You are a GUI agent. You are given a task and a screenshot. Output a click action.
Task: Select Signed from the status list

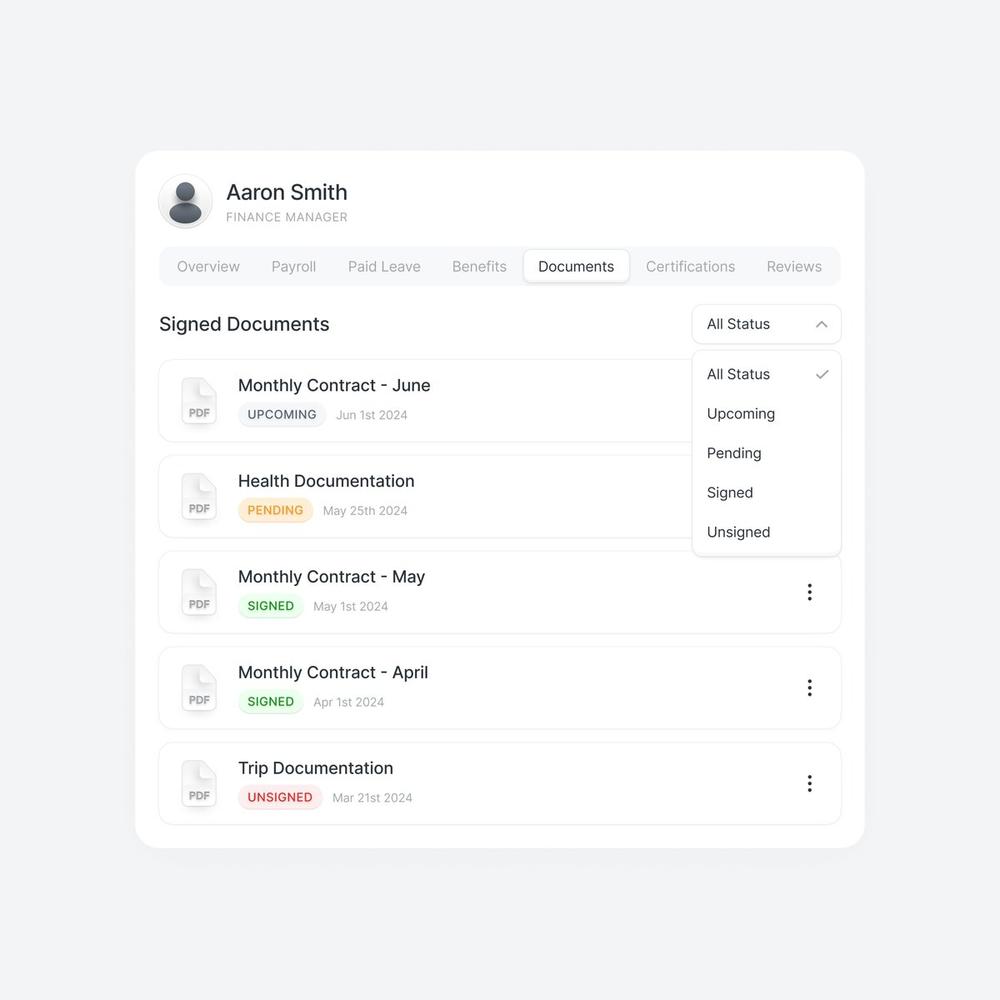767,493
